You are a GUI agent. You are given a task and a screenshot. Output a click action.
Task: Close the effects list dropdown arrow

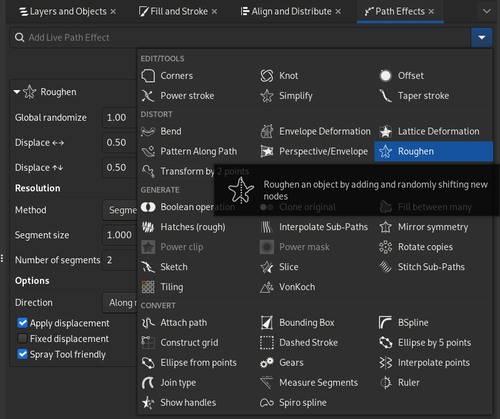click(x=482, y=38)
